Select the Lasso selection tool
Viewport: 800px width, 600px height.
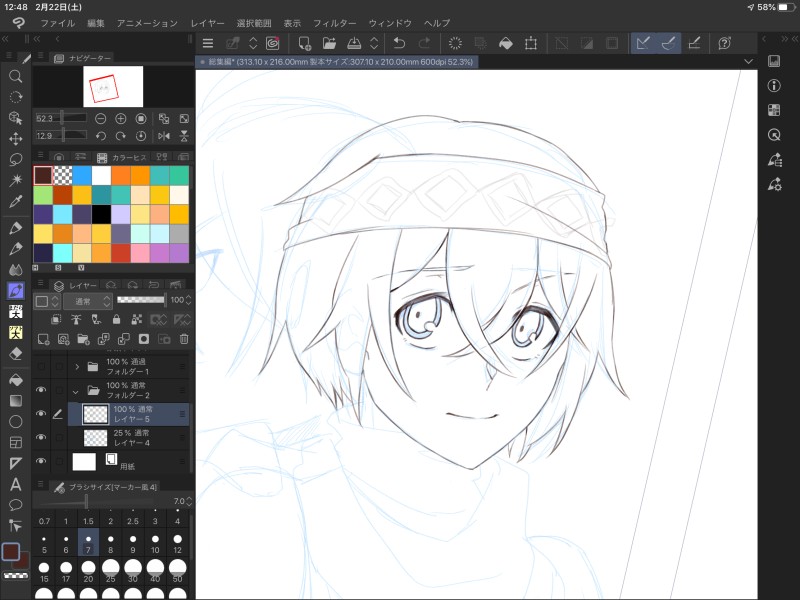[x=16, y=160]
